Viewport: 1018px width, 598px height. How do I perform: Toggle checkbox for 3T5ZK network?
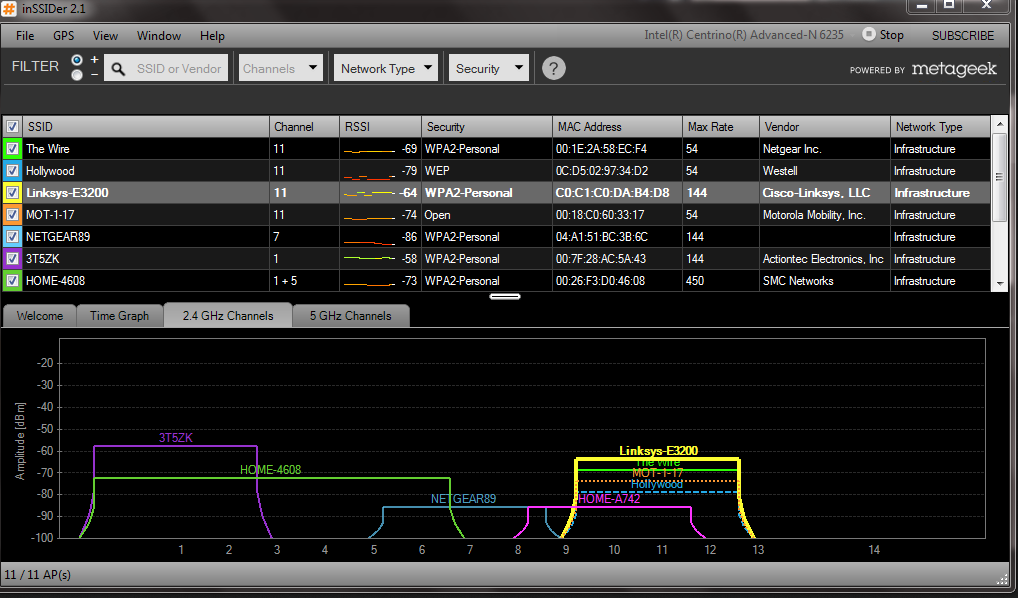(12, 258)
